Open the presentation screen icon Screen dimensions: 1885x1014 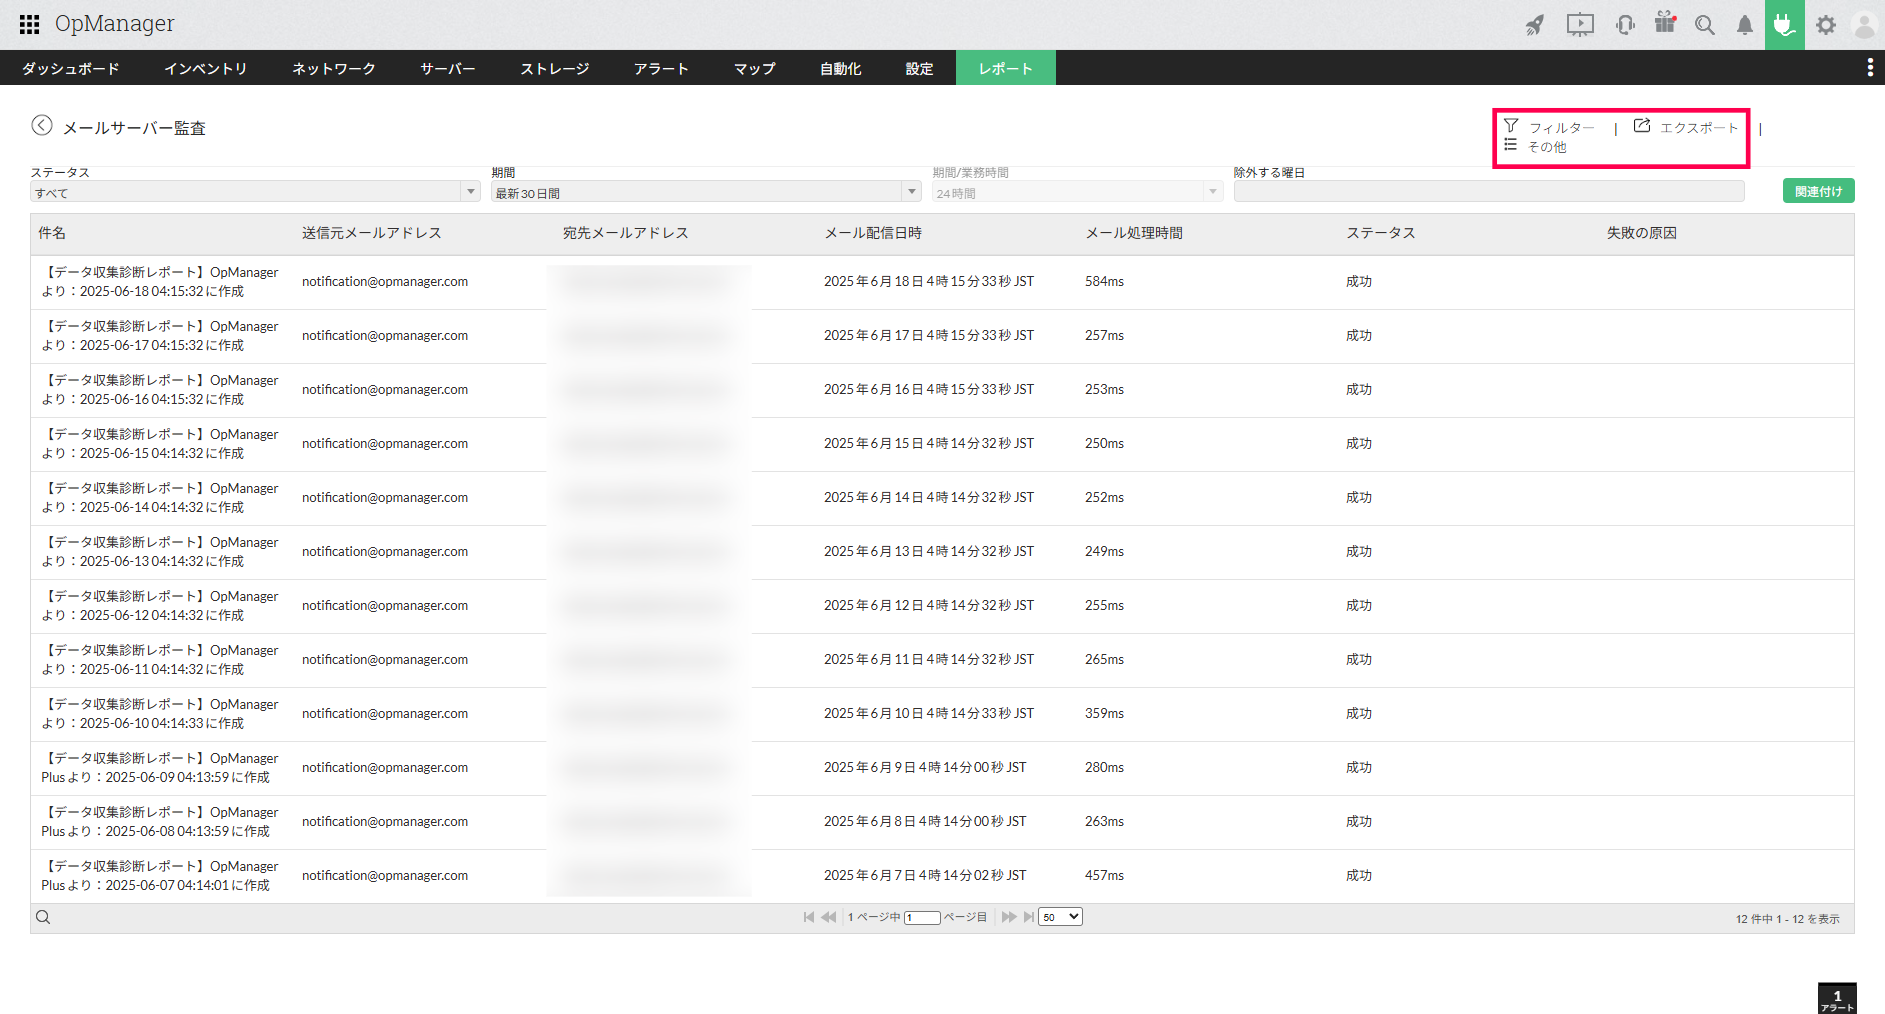point(1580,25)
